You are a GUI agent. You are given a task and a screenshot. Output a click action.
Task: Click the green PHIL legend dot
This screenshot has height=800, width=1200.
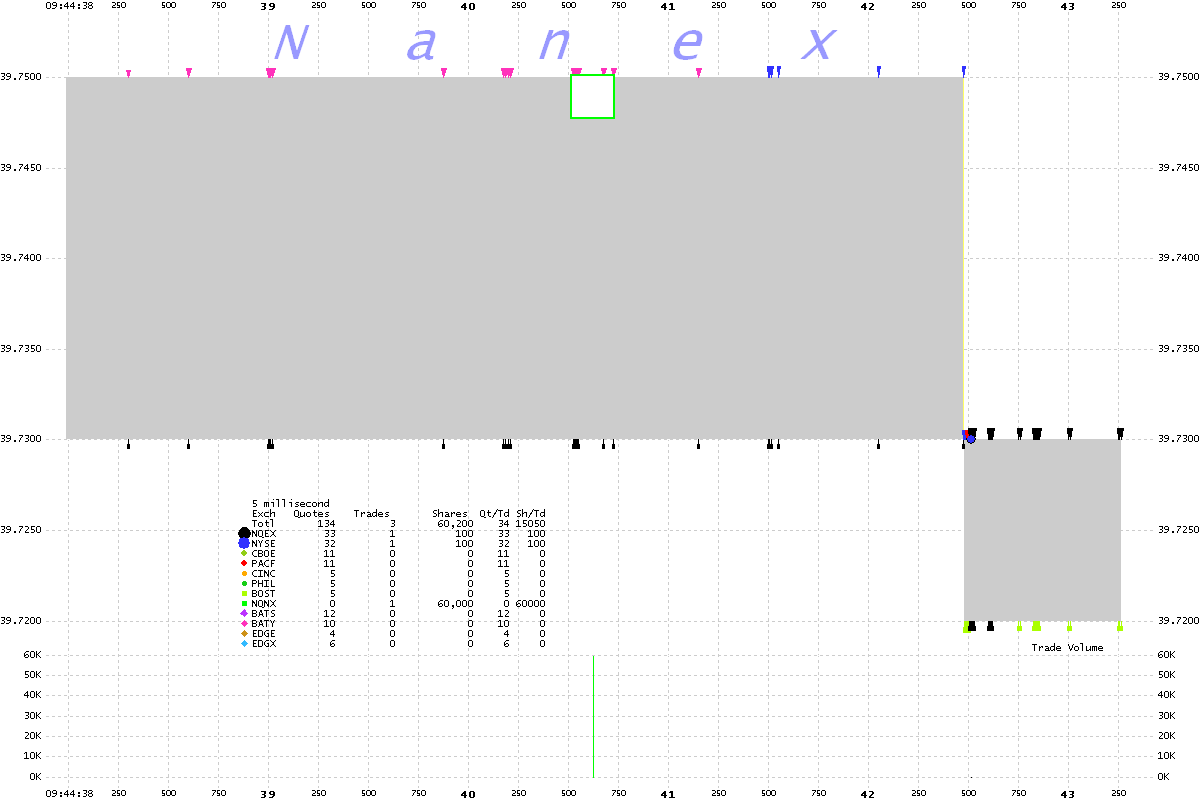(244, 583)
